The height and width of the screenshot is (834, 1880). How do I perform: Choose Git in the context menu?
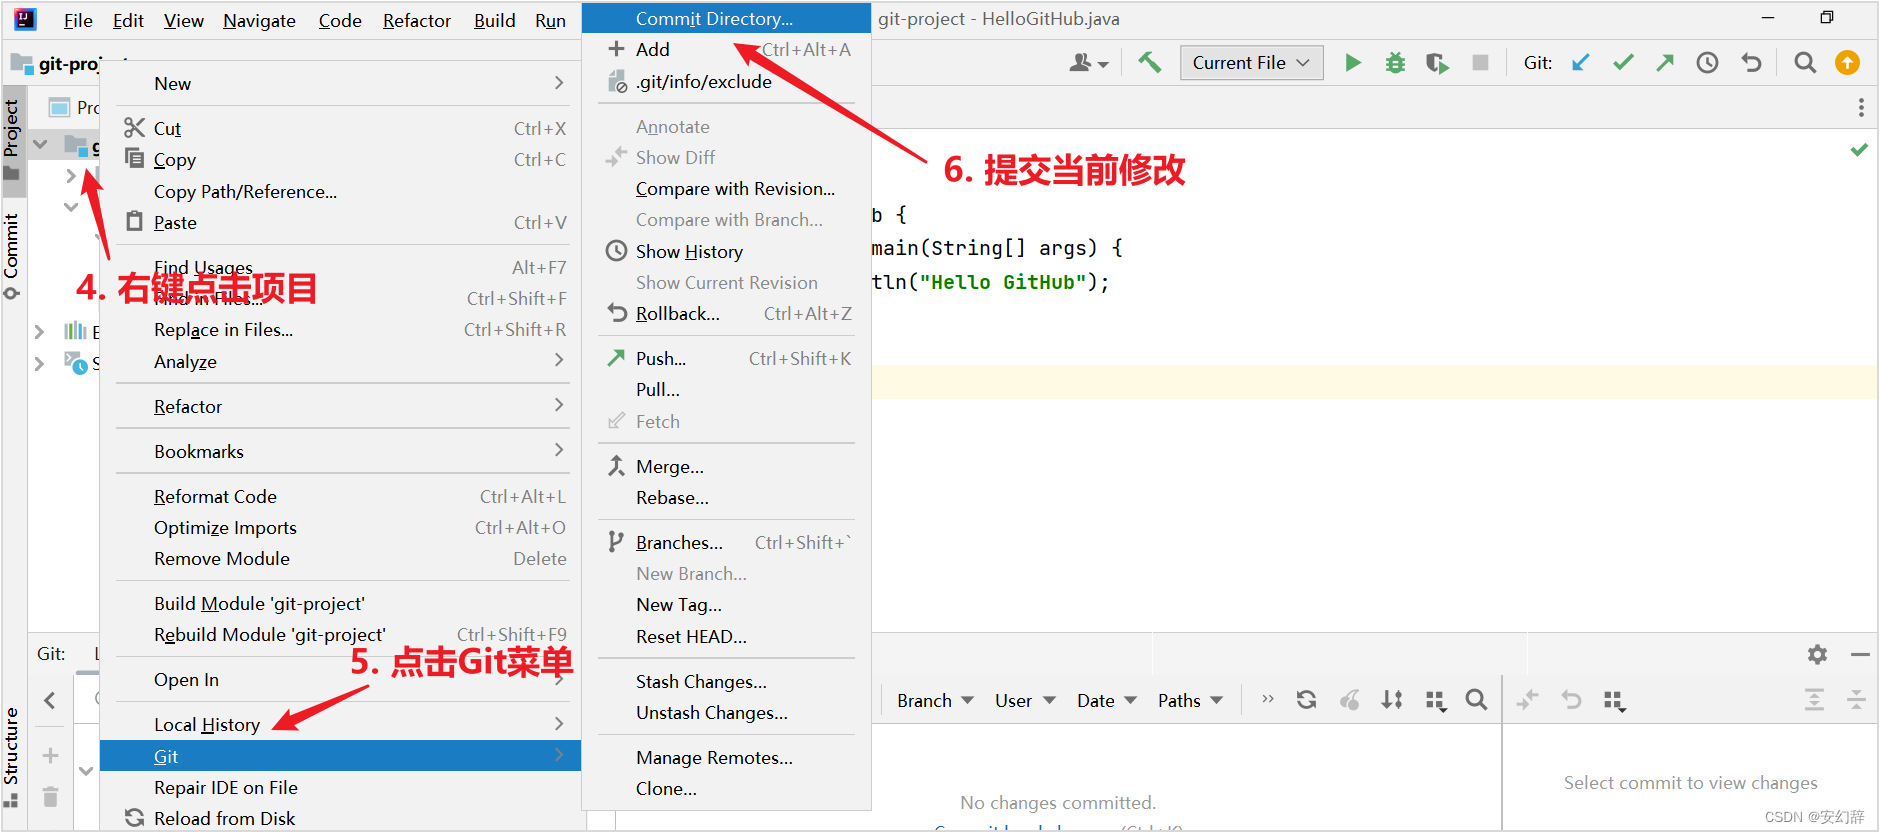(x=340, y=756)
